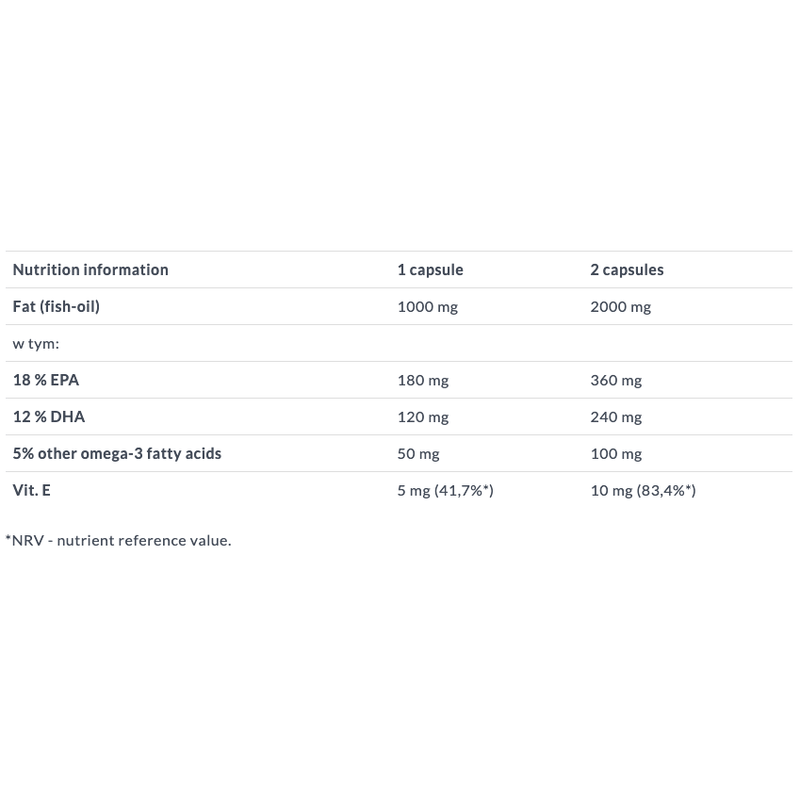800x800 pixels.
Task: Click "5% other omega-3 fatty acids" label
Action: 117,454
